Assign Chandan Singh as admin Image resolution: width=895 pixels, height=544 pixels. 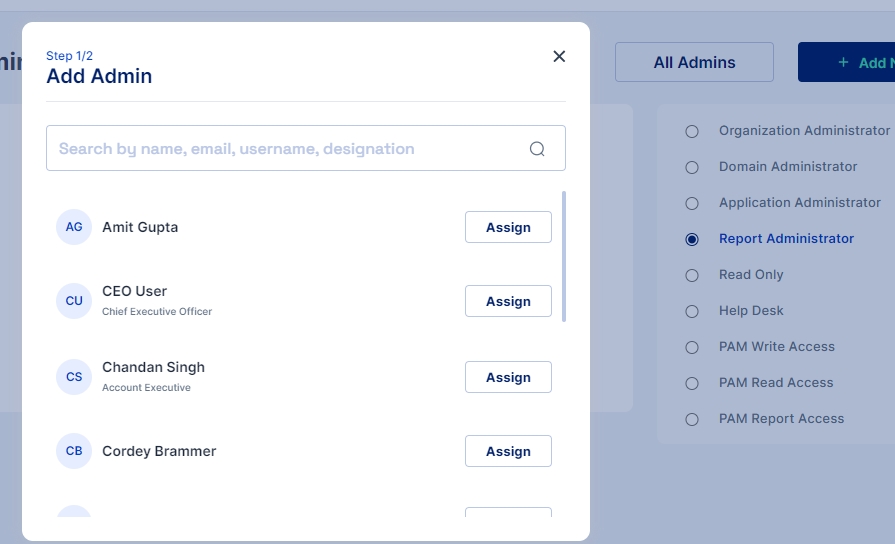508,377
